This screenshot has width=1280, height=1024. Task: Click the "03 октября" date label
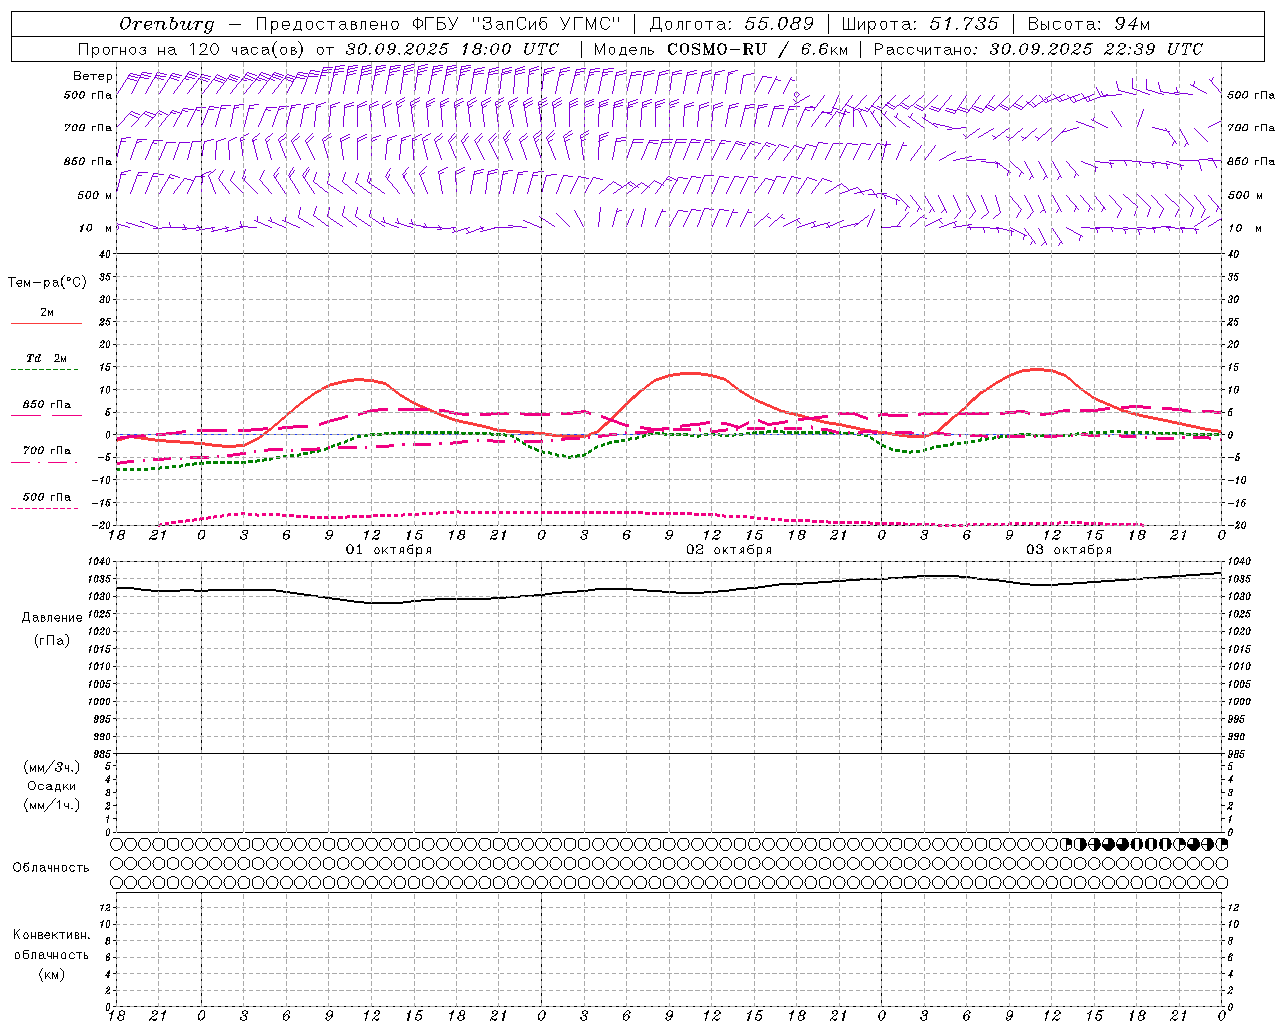[x=1069, y=550]
